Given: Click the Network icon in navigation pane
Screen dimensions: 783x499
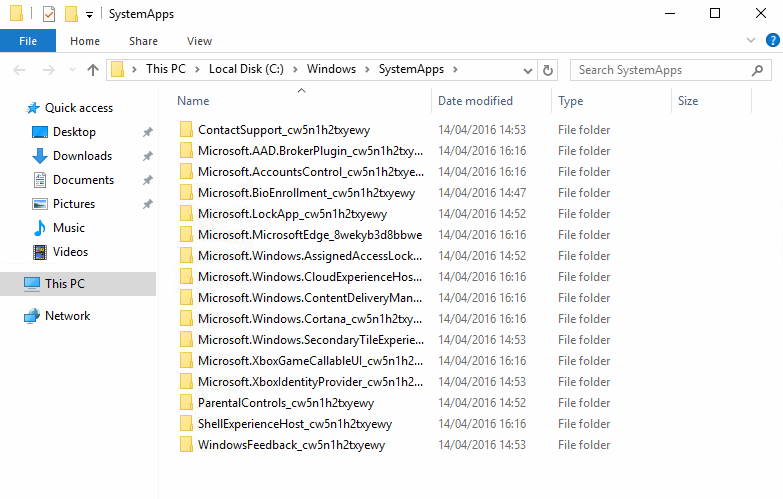Looking at the screenshot, I should pyautogui.click(x=32, y=316).
